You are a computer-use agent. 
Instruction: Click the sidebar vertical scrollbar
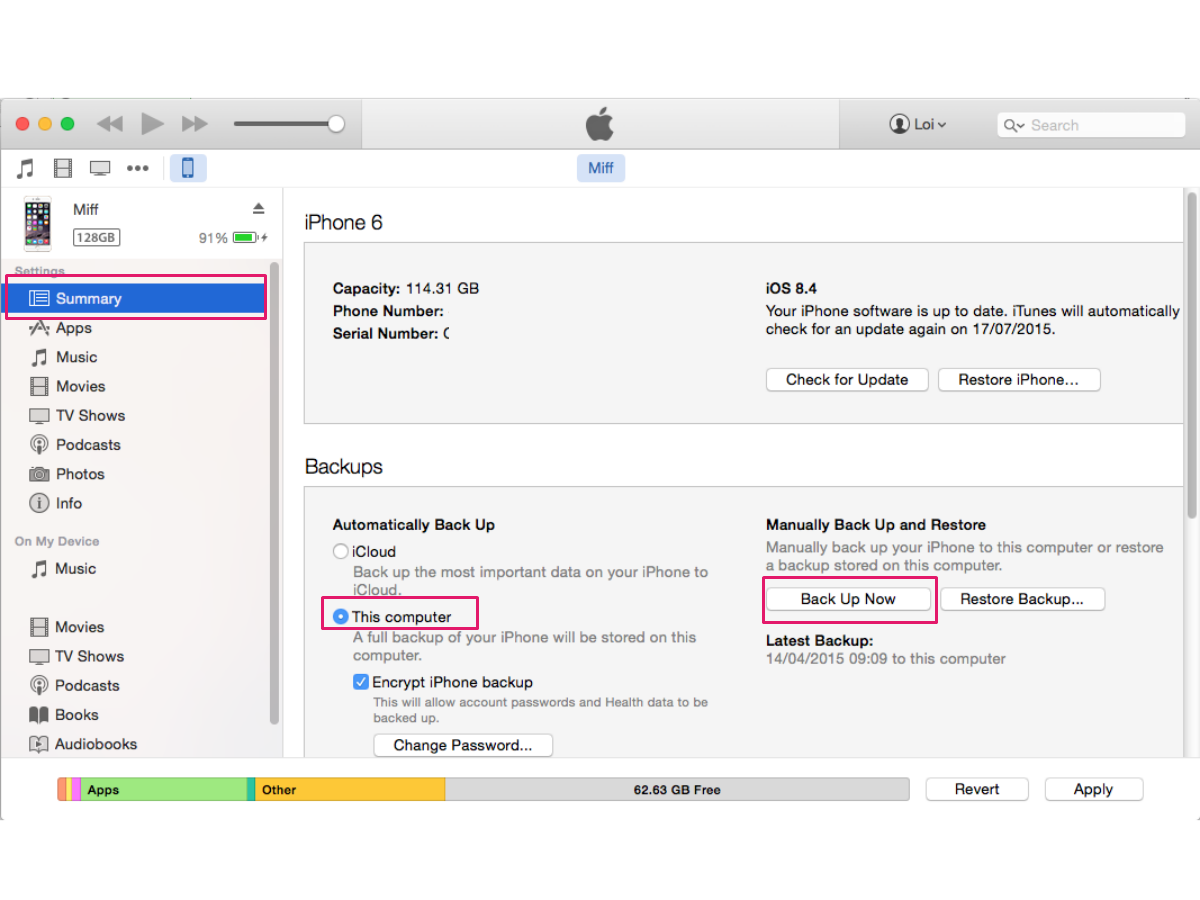274,495
